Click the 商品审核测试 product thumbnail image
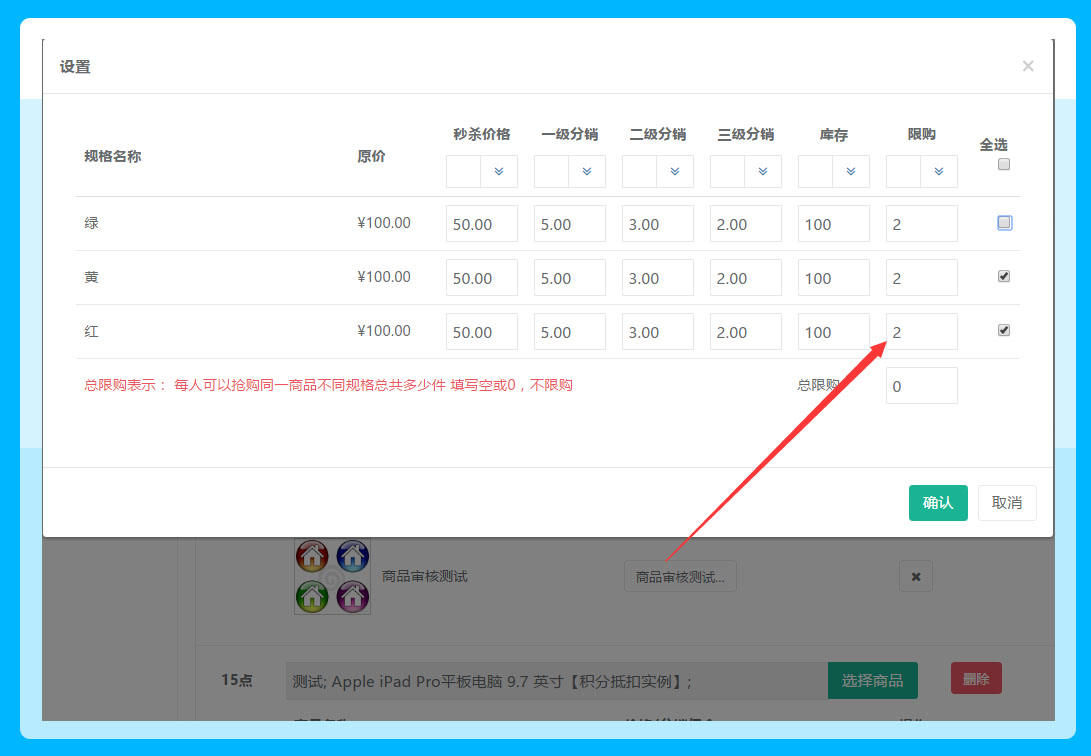 (x=332, y=576)
